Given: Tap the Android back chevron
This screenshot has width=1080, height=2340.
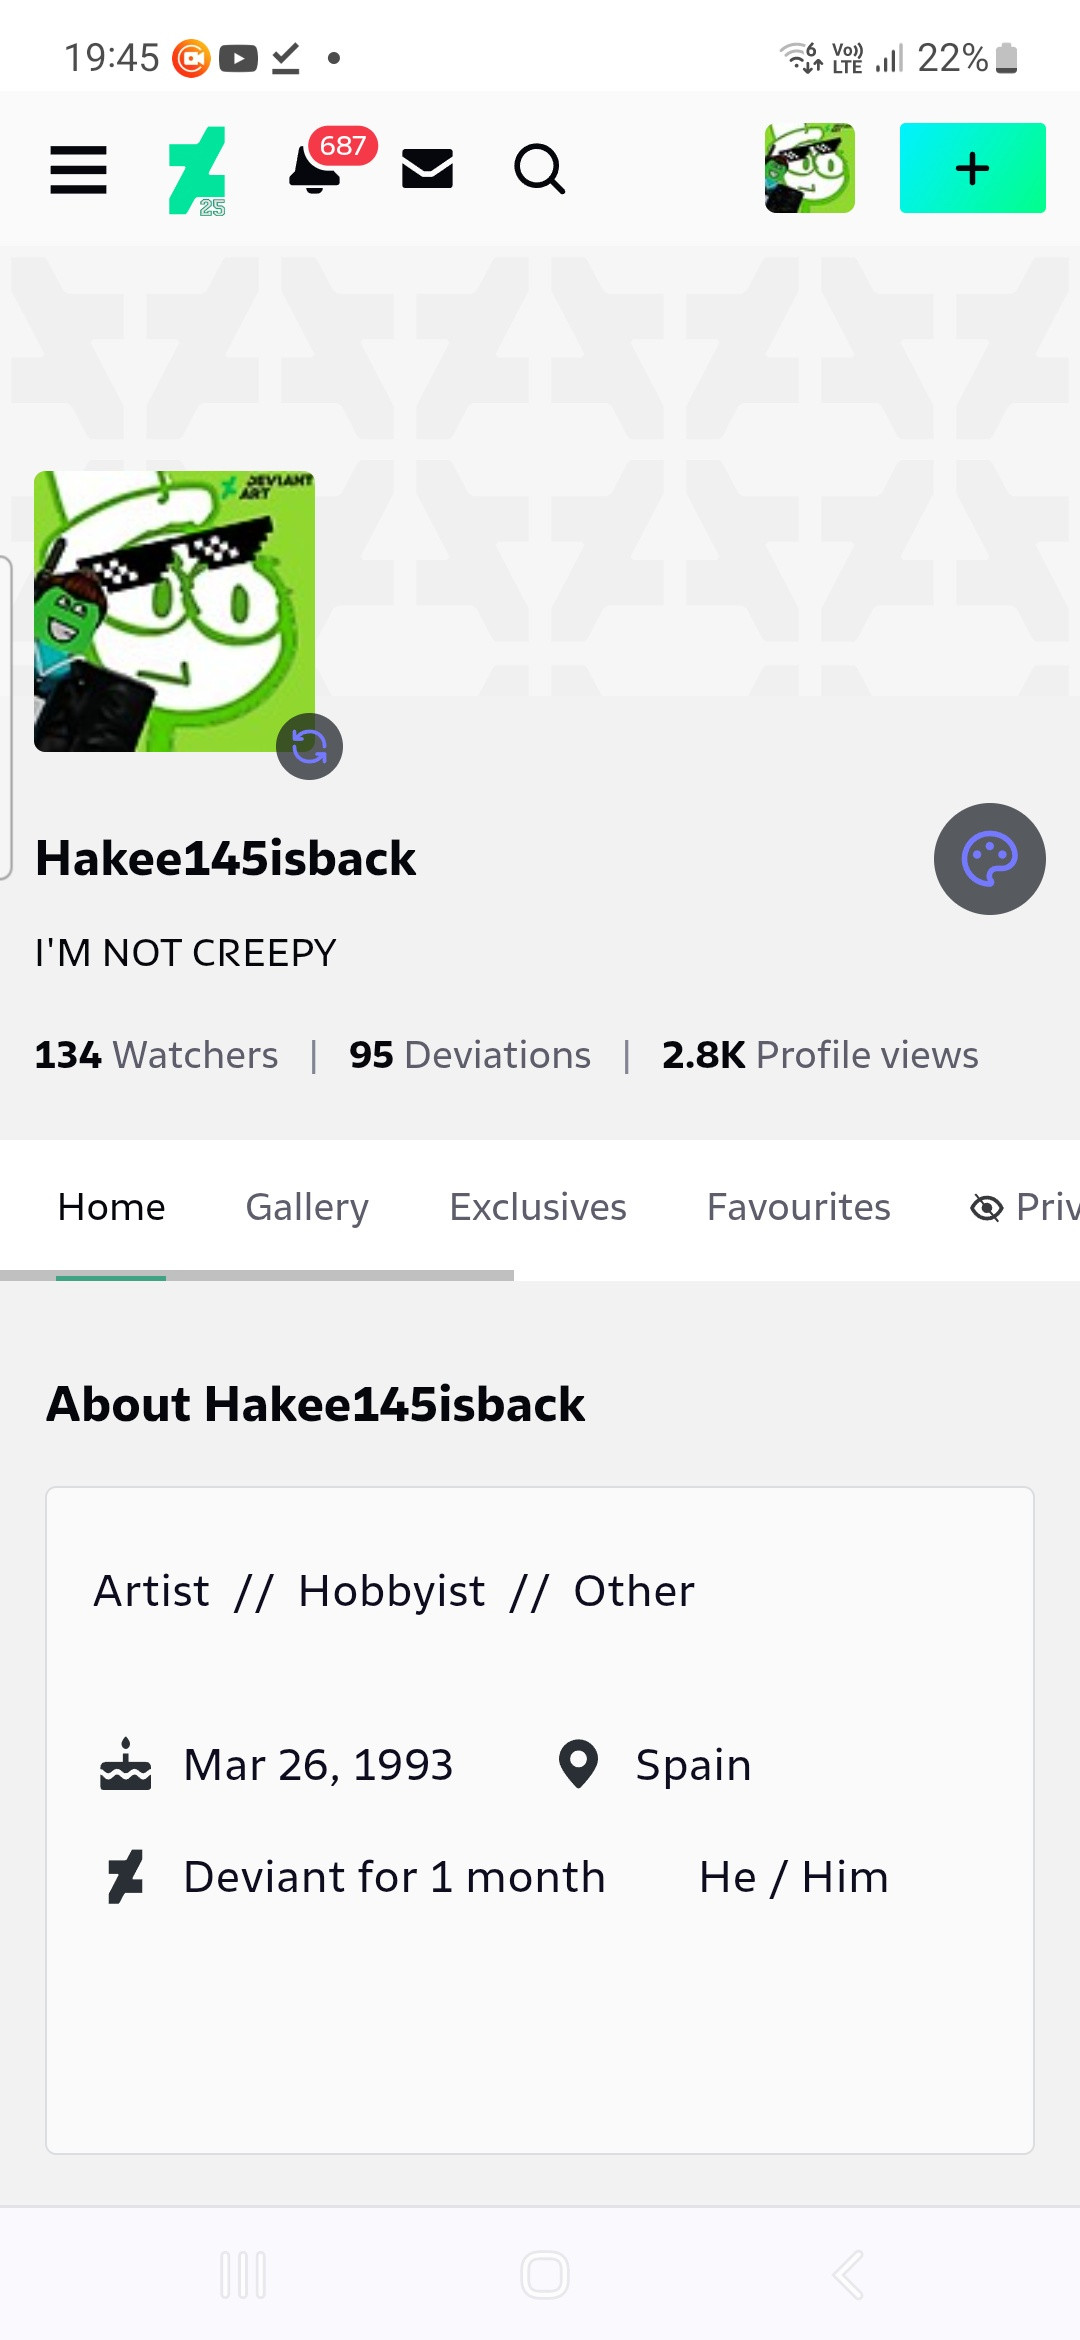Looking at the screenshot, I should pos(848,2275).
